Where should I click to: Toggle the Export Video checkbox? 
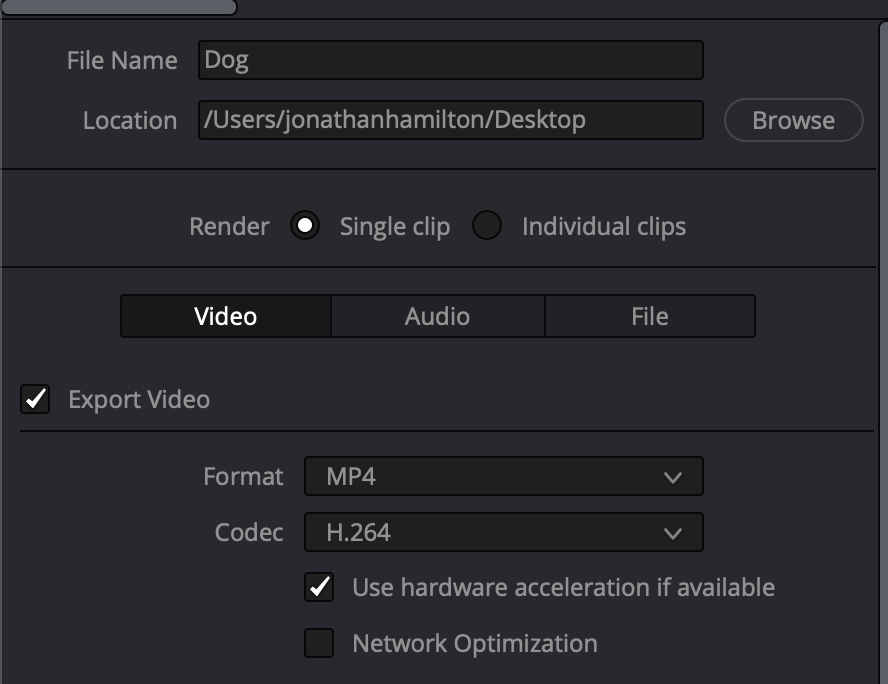pyautogui.click(x=35, y=399)
